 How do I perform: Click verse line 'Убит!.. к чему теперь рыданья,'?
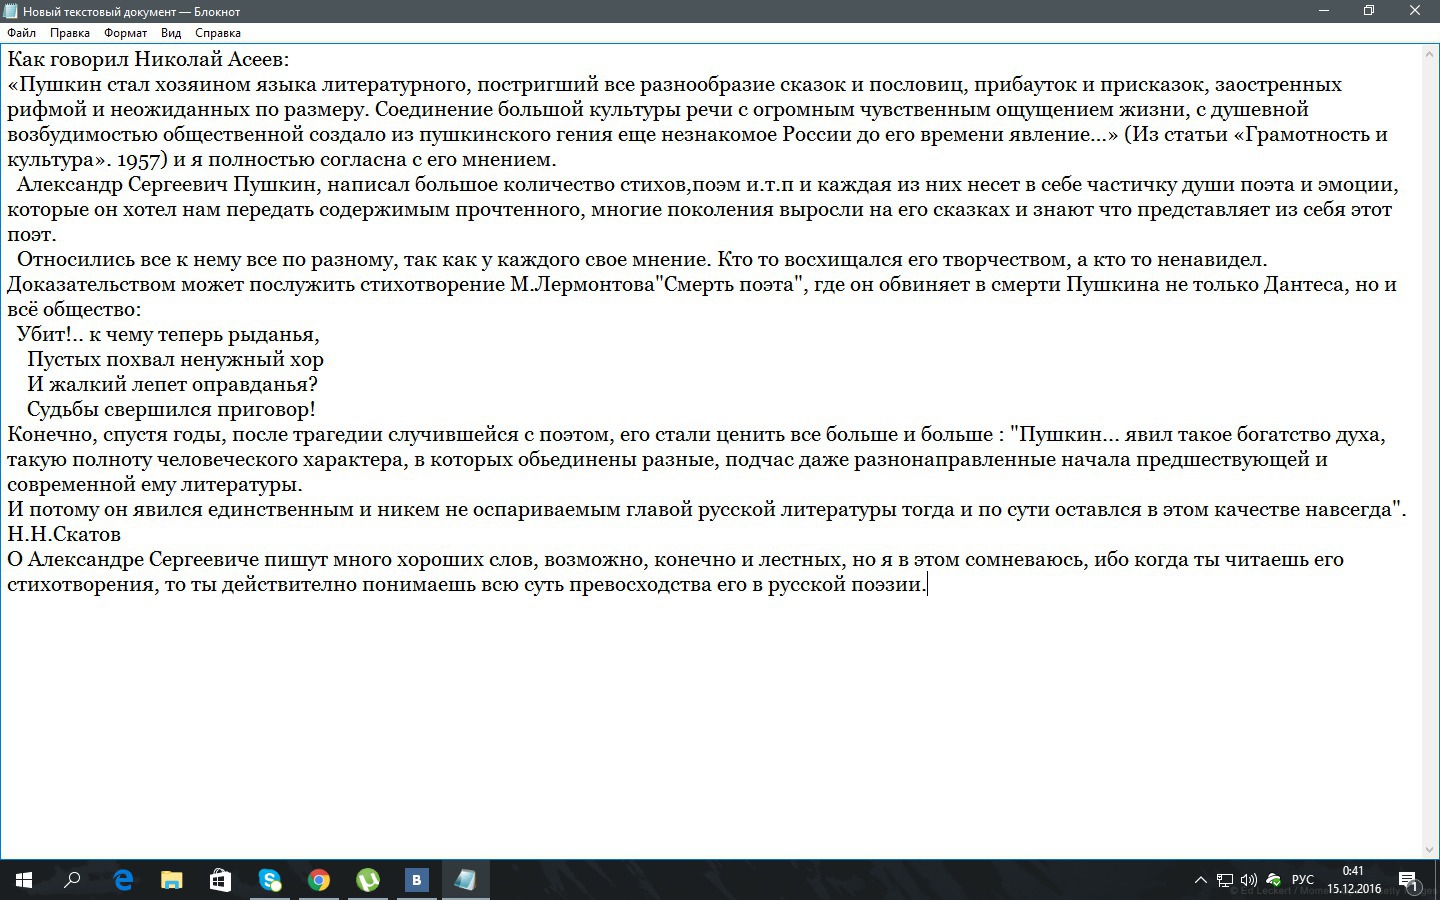click(168, 334)
